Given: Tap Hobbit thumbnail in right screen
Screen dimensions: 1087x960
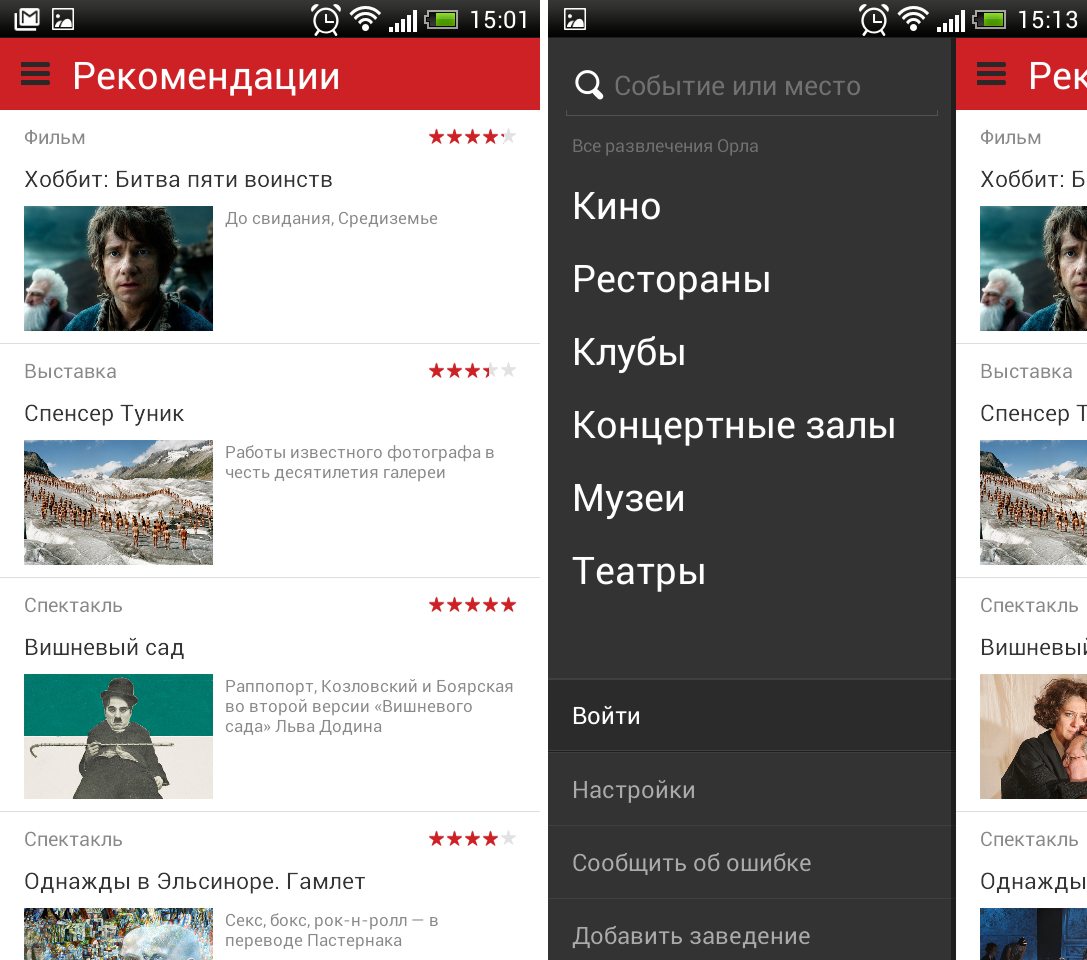Looking at the screenshot, I should 1034,268.
